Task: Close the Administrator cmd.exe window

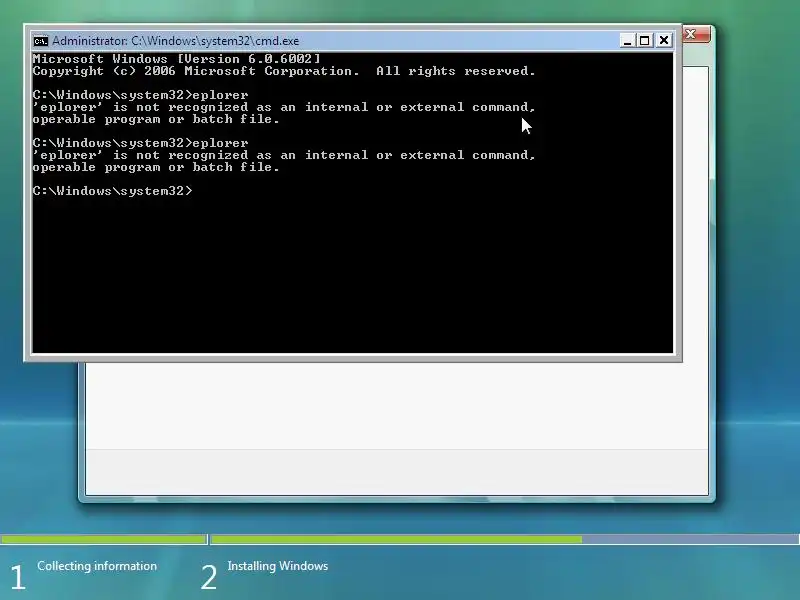Action: click(x=664, y=40)
